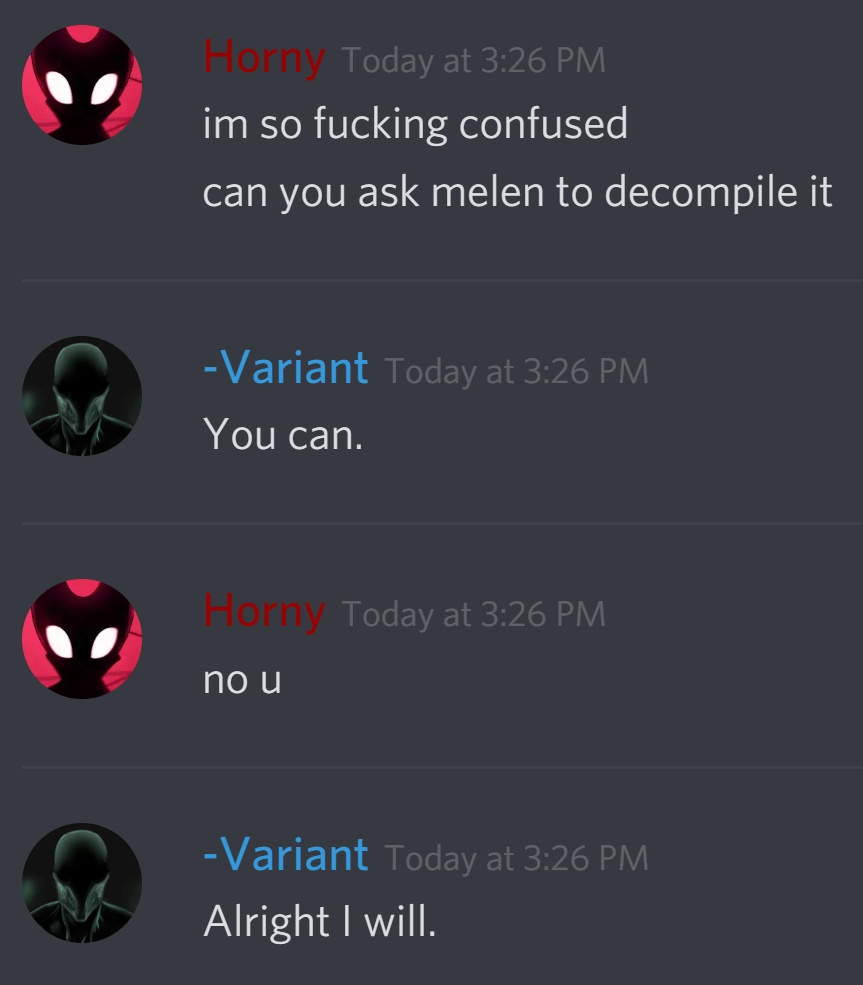Click the first message's 3:26 PM timestamp

(474, 61)
